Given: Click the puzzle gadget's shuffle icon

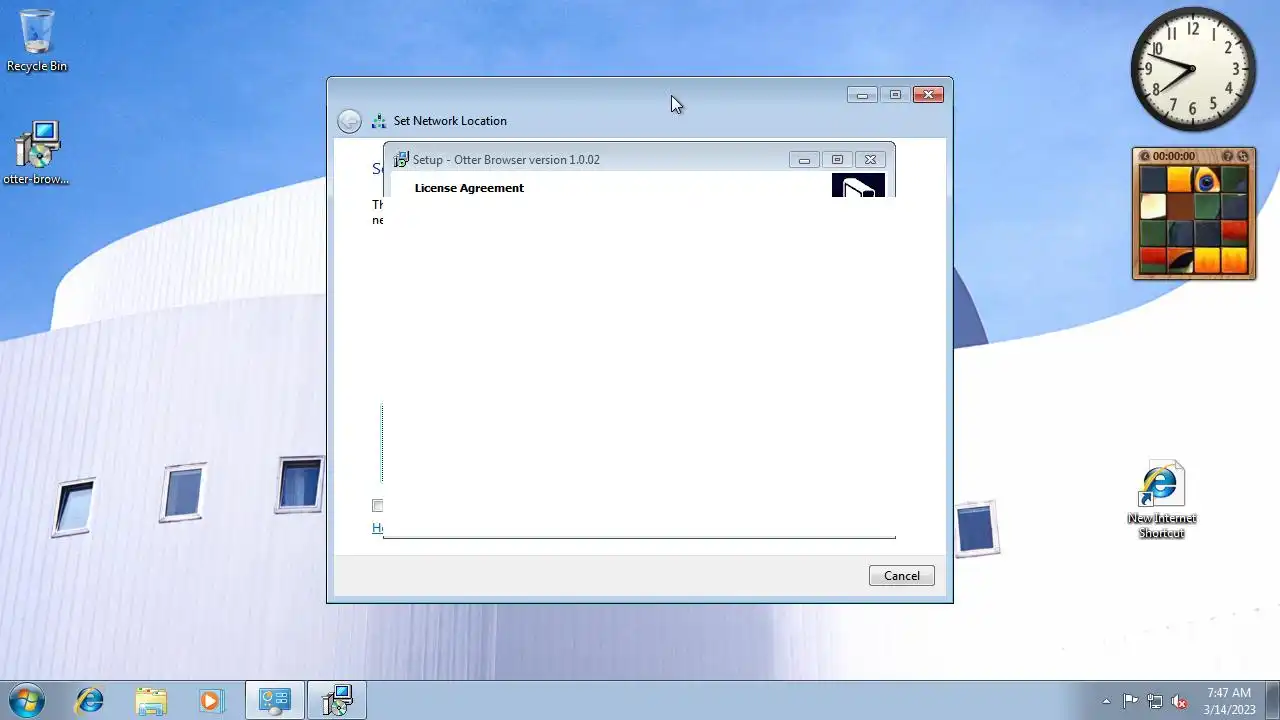Looking at the screenshot, I should [x=1243, y=156].
